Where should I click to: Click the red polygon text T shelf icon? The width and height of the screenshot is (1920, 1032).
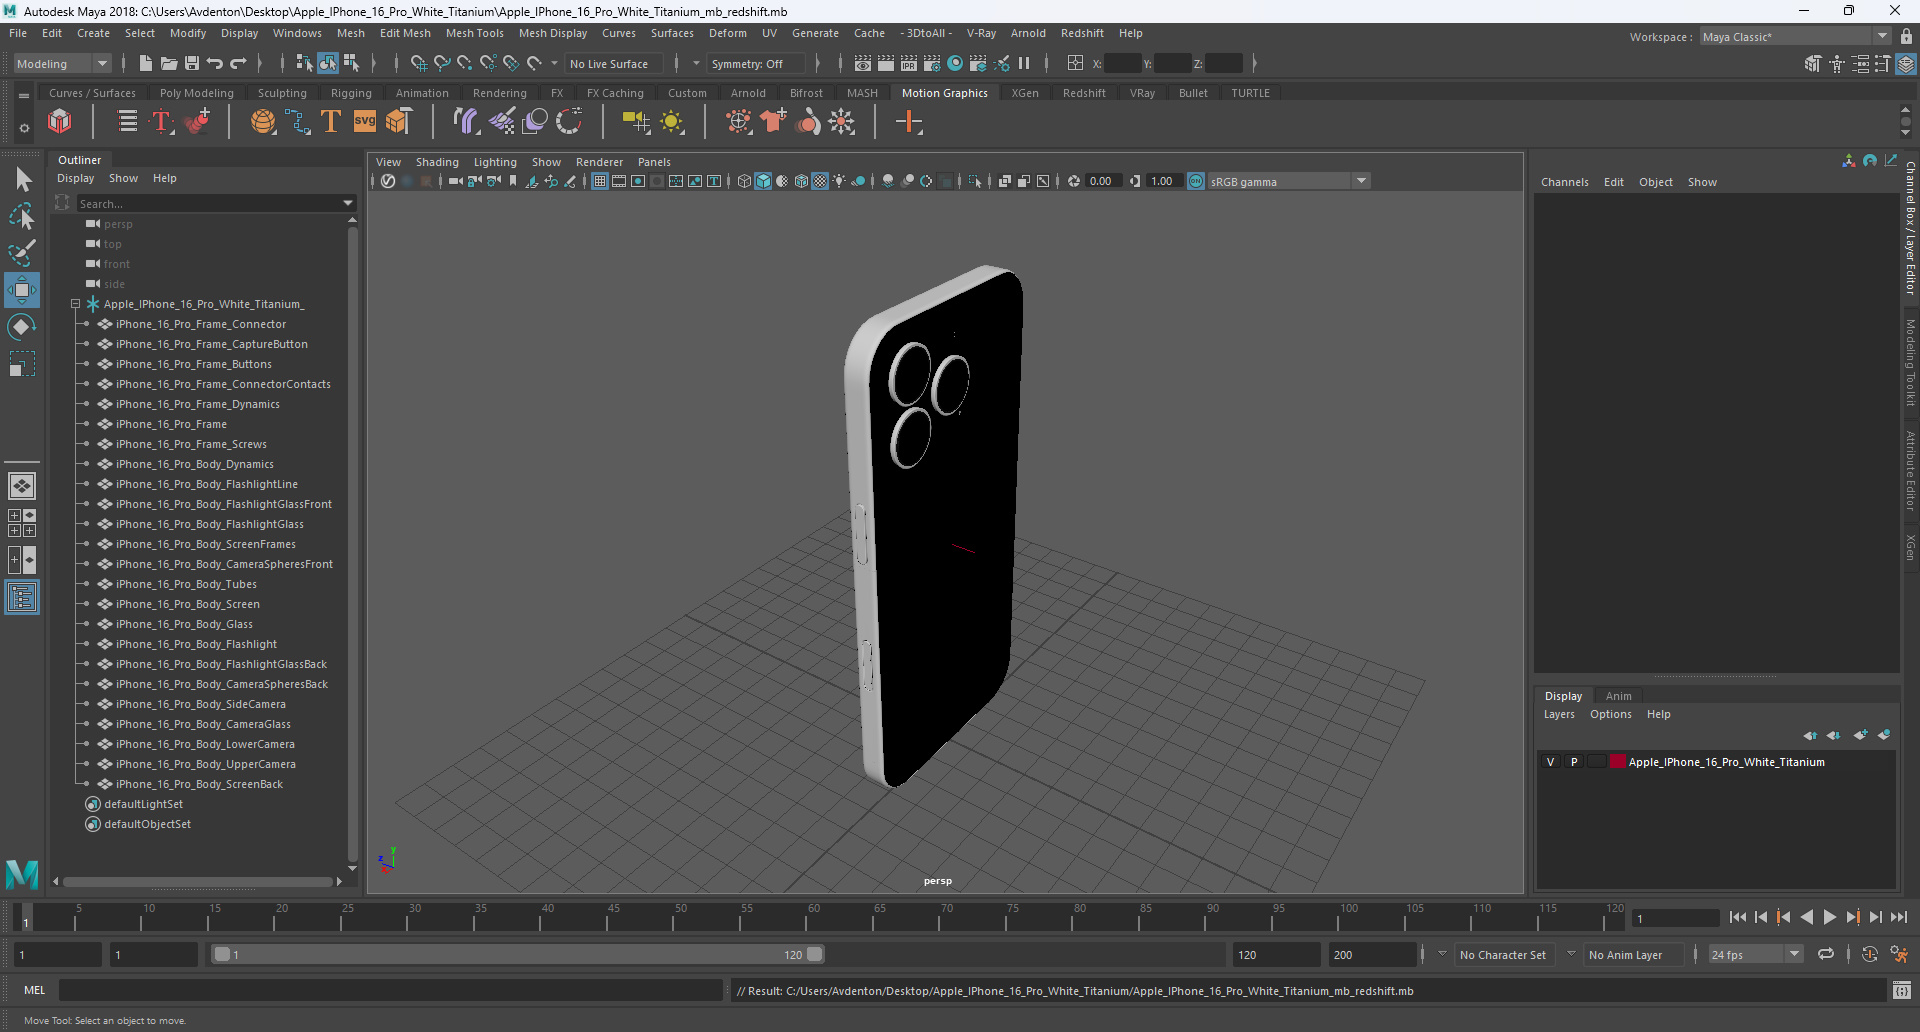click(162, 122)
